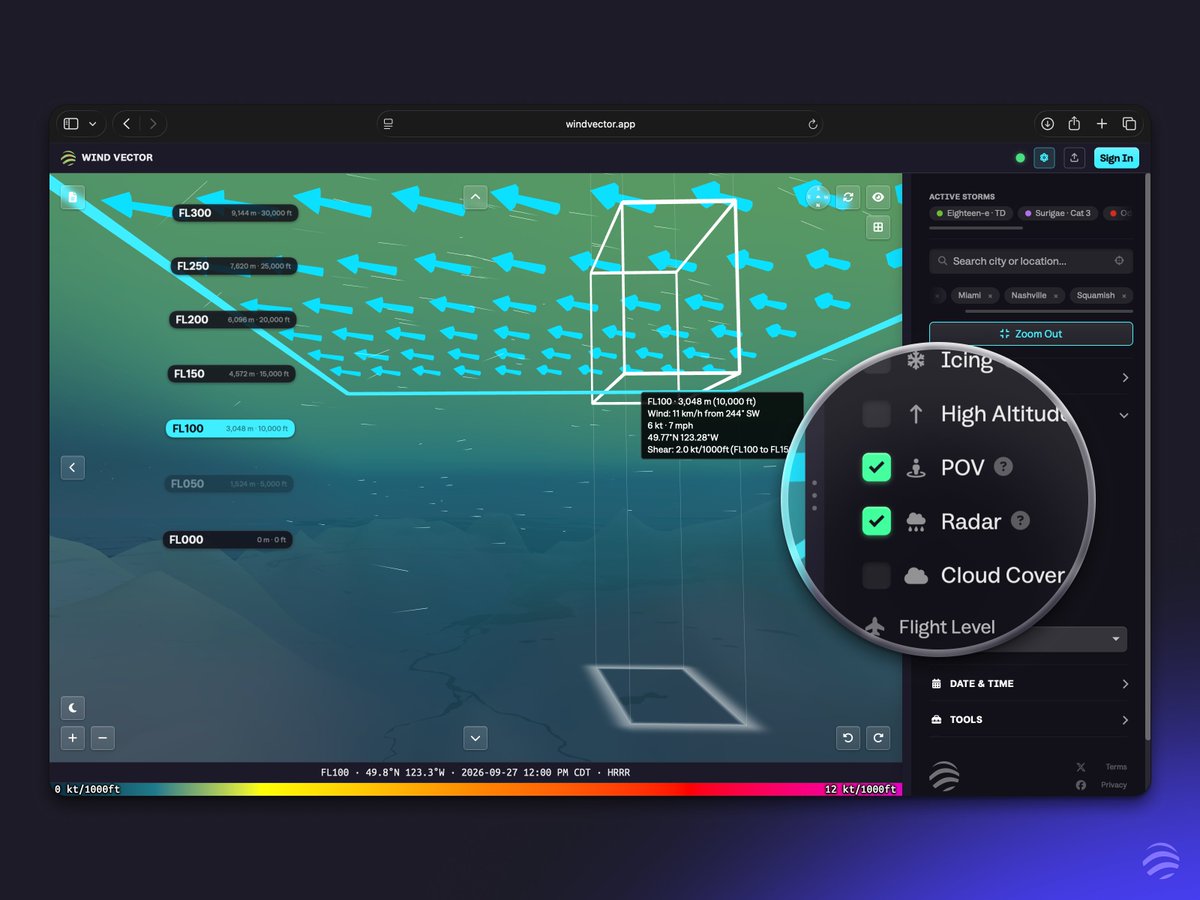
Task: Open the document notes icon on the map
Action: (72, 197)
